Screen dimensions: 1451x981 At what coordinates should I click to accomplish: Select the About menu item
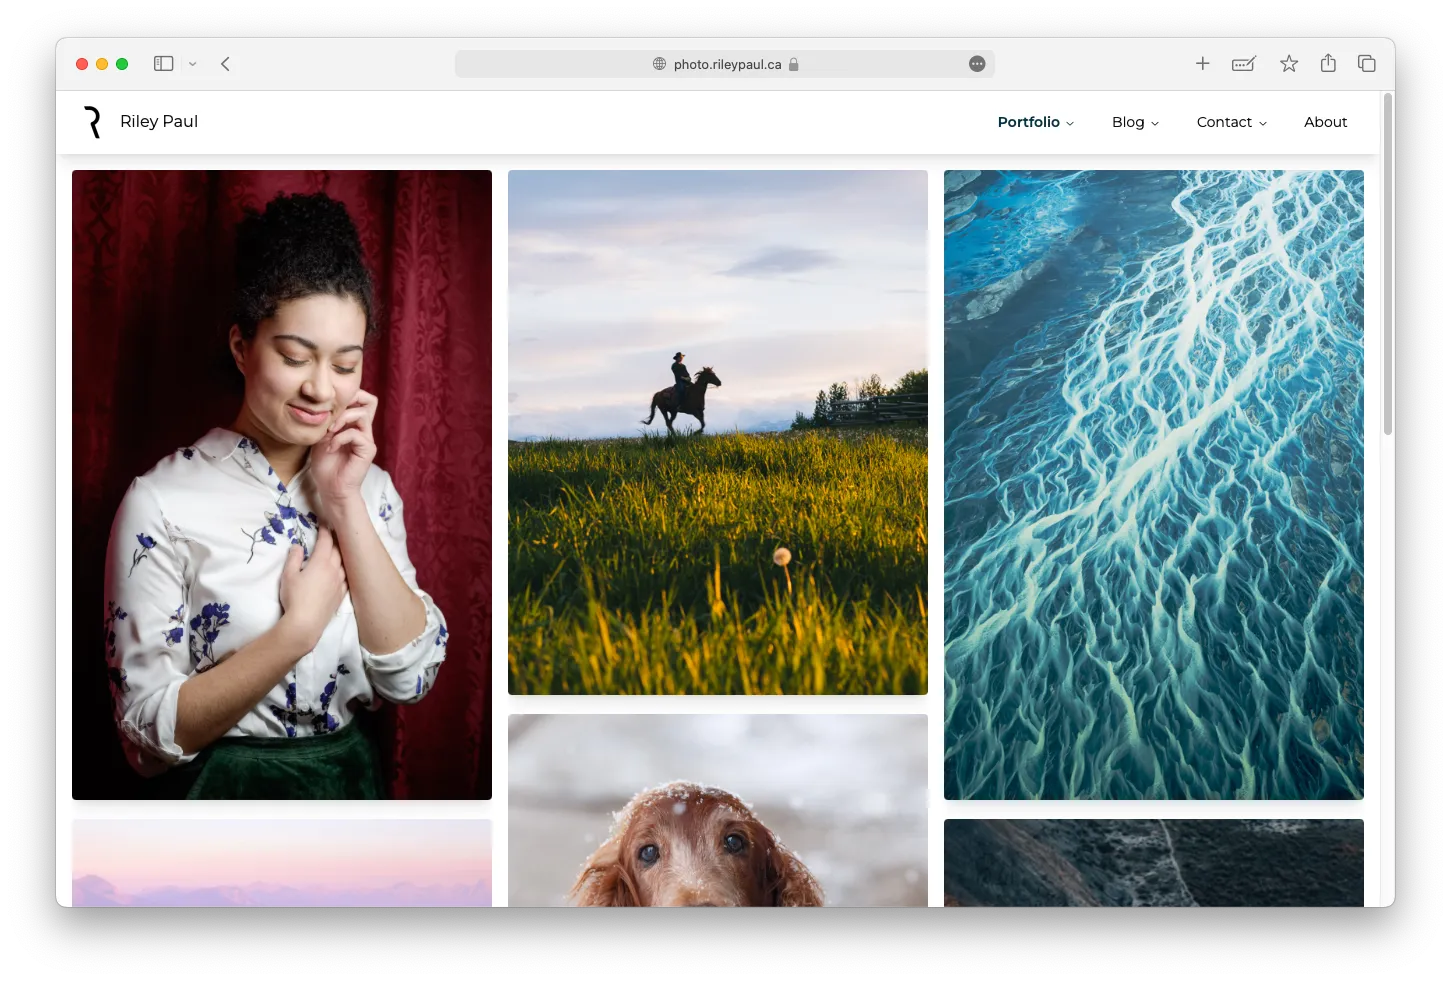click(1325, 121)
